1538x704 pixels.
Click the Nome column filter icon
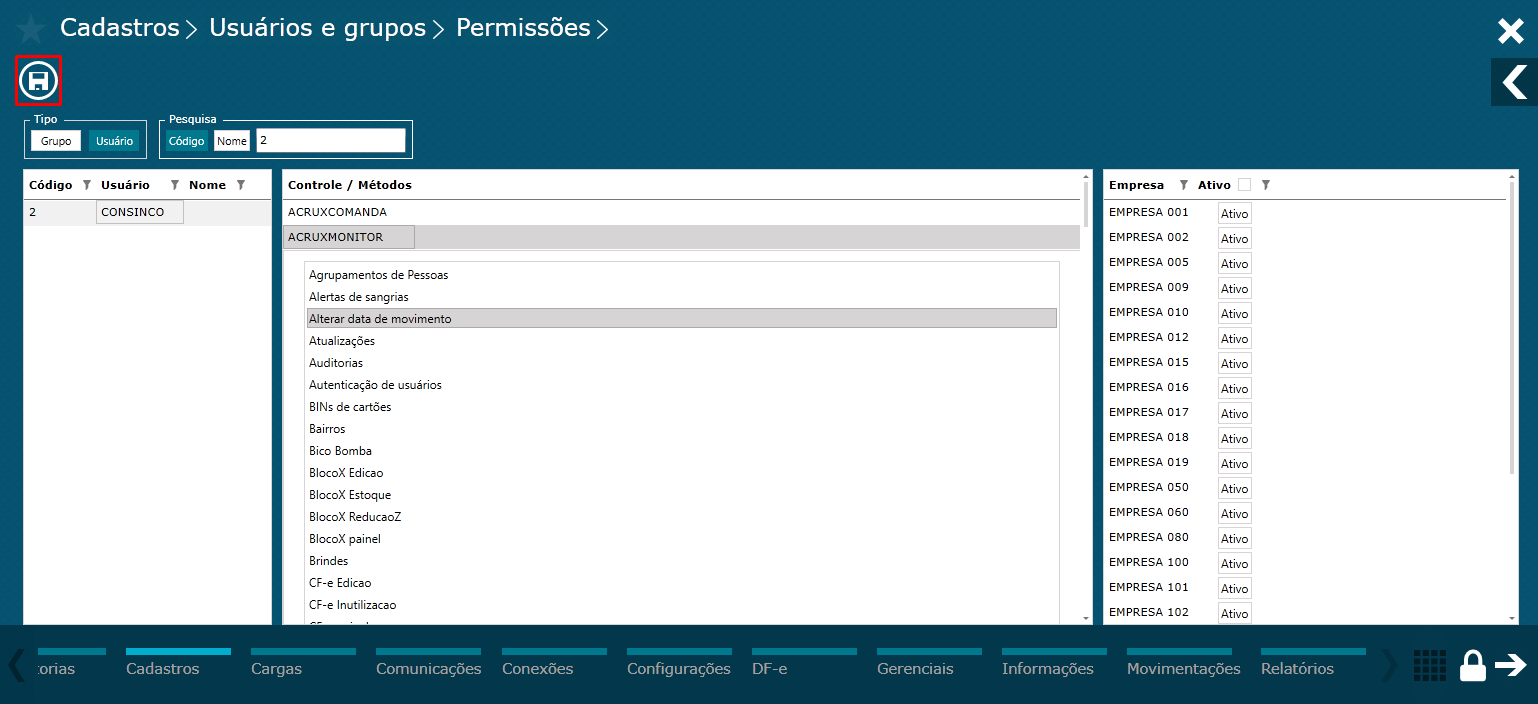click(x=241, y=185)
